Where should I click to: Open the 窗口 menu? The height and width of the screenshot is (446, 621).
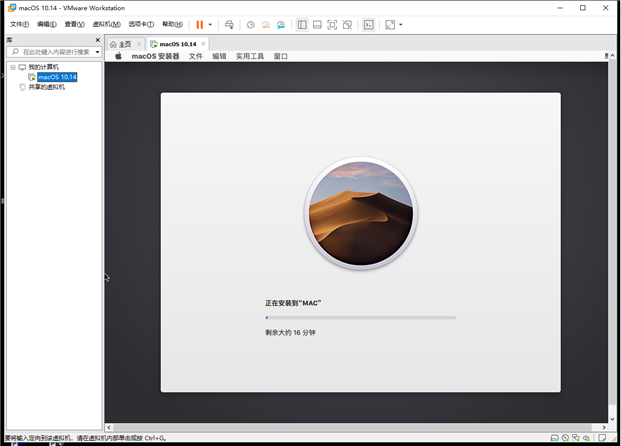tap(281, 56)
